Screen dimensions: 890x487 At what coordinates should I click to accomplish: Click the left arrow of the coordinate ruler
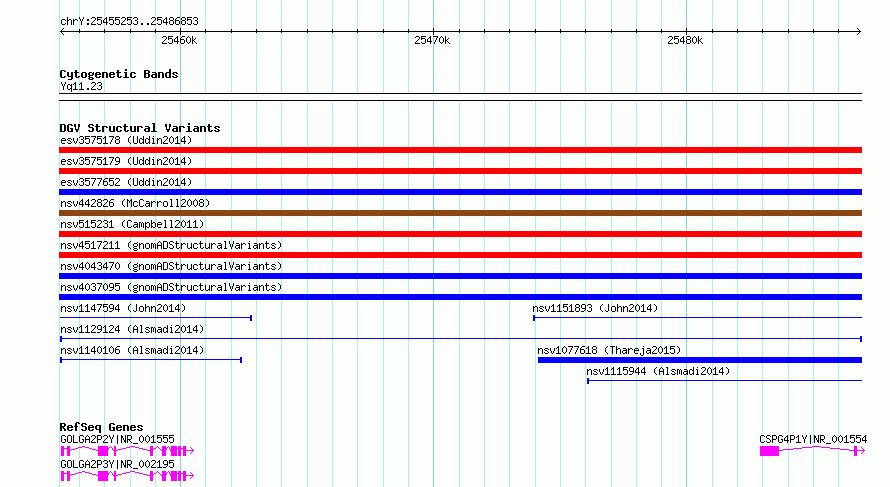[x=62, y=32]
